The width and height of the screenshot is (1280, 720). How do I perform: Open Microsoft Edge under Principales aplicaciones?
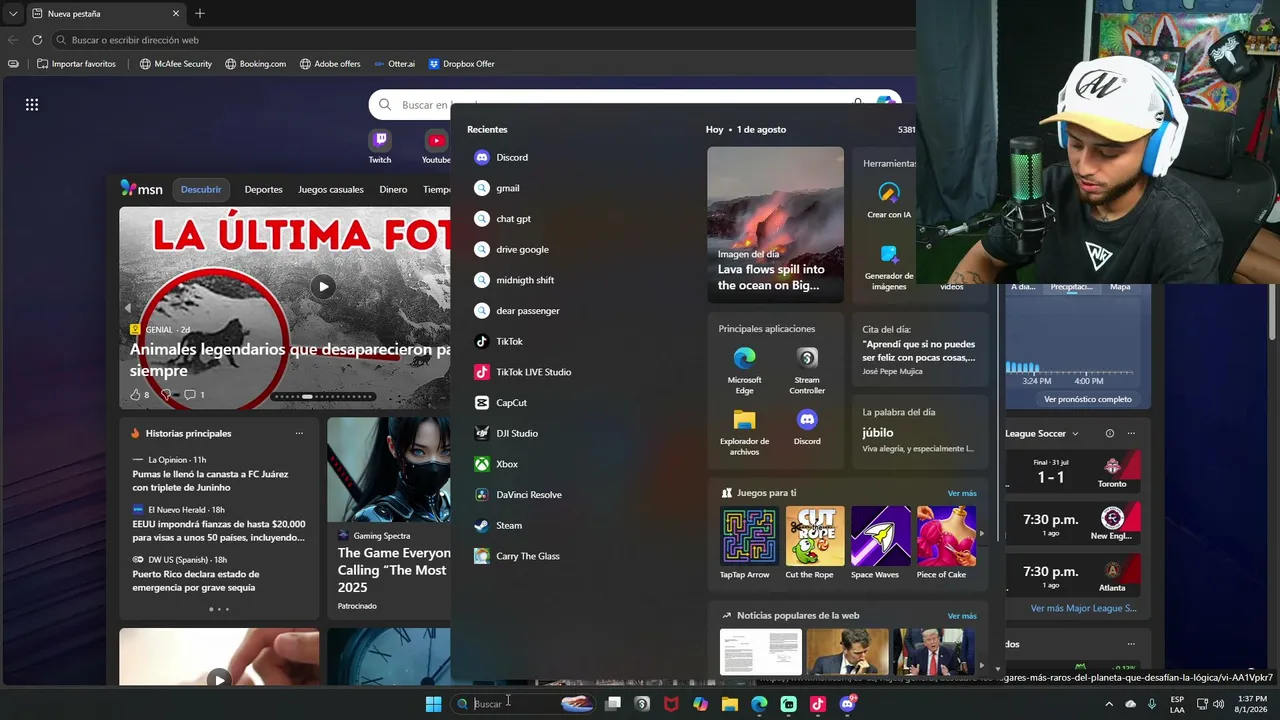pos(744,370)
